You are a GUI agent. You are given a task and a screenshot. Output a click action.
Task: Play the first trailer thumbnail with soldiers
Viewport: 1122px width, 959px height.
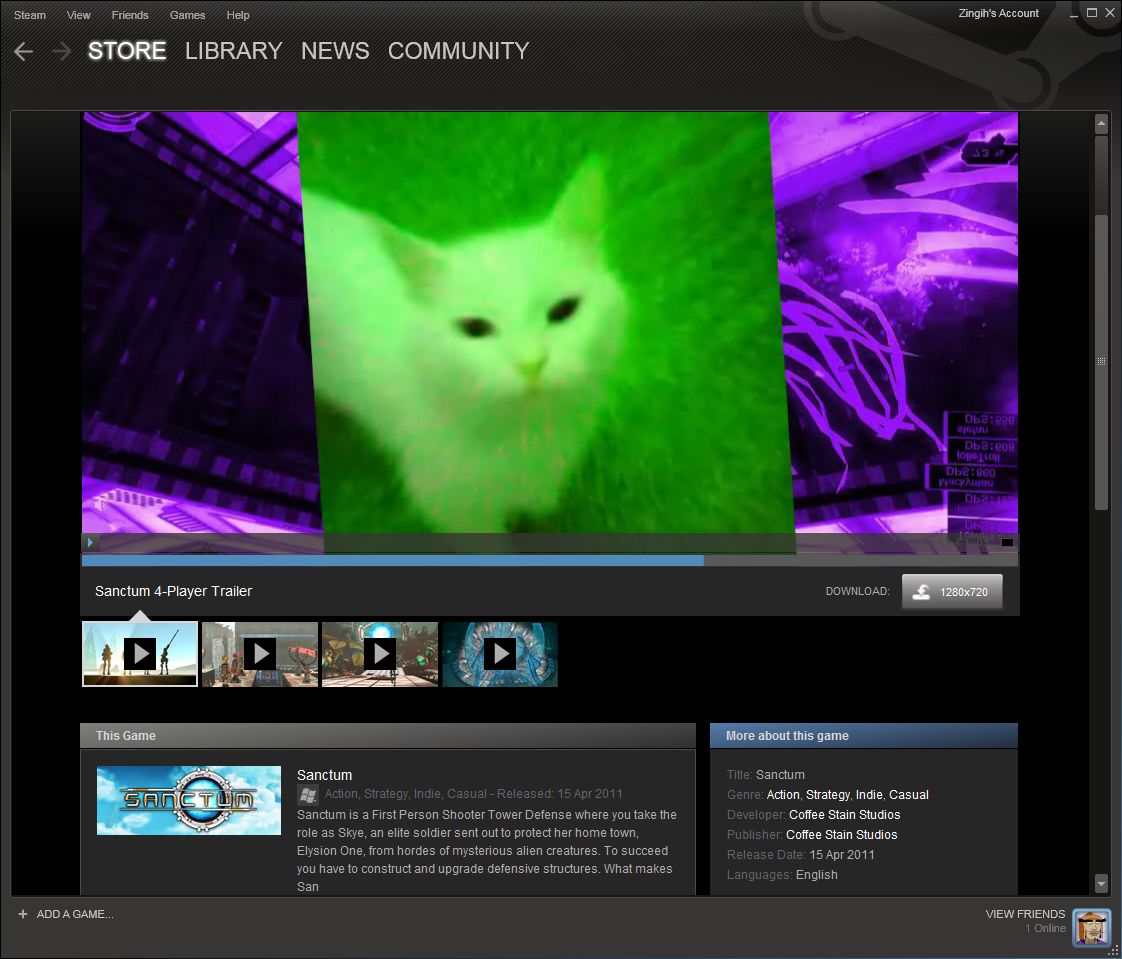[140, 654]
